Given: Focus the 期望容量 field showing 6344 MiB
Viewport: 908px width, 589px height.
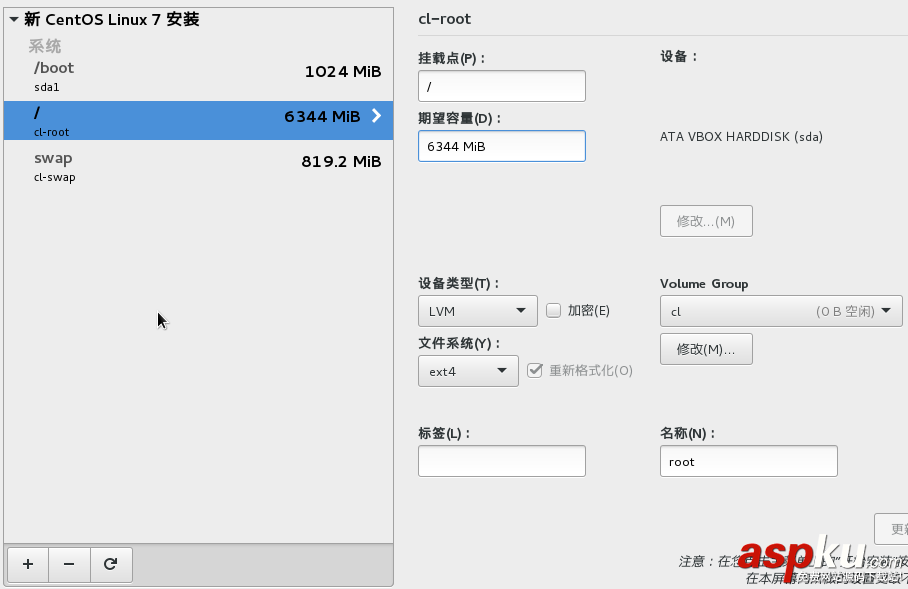Looking at the screenshot, I should [x=501, y=146].
